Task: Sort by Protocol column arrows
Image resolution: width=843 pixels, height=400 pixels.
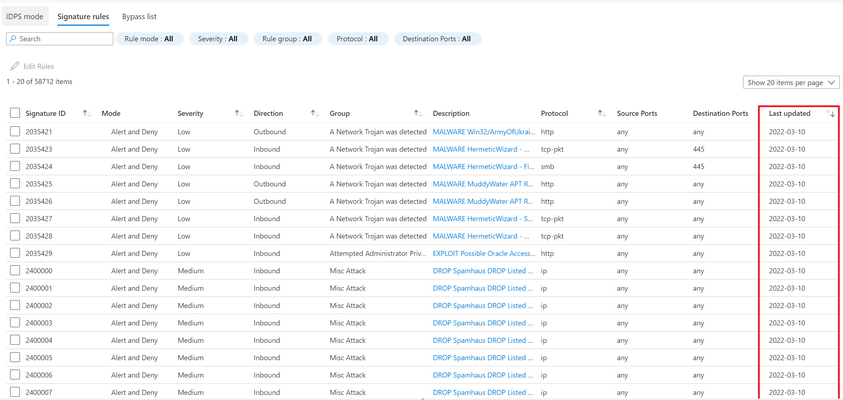Action: (x=602, y=113)
